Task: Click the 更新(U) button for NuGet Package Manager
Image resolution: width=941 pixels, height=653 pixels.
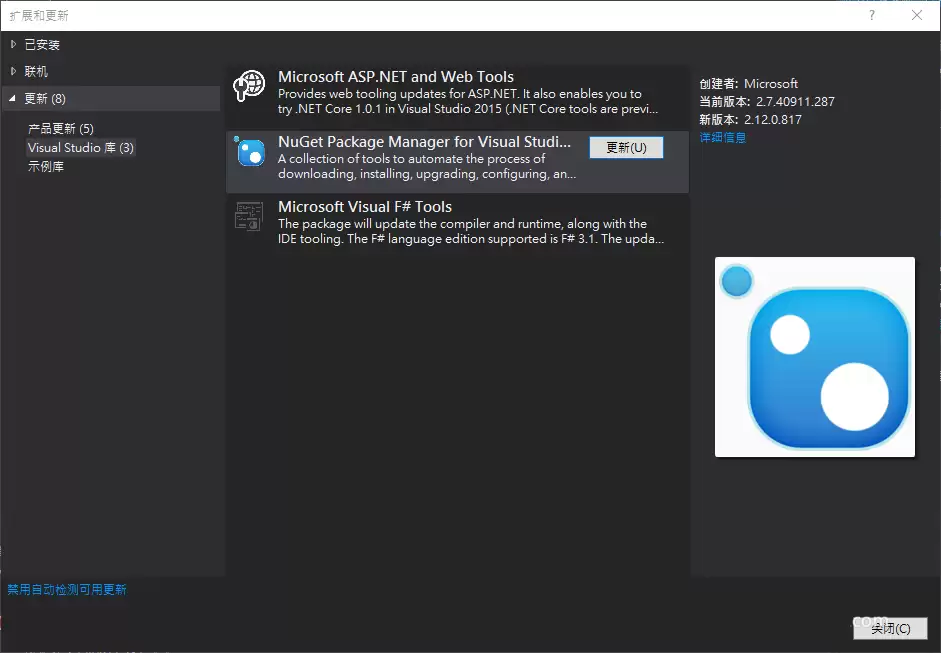Action: point(626,147)
